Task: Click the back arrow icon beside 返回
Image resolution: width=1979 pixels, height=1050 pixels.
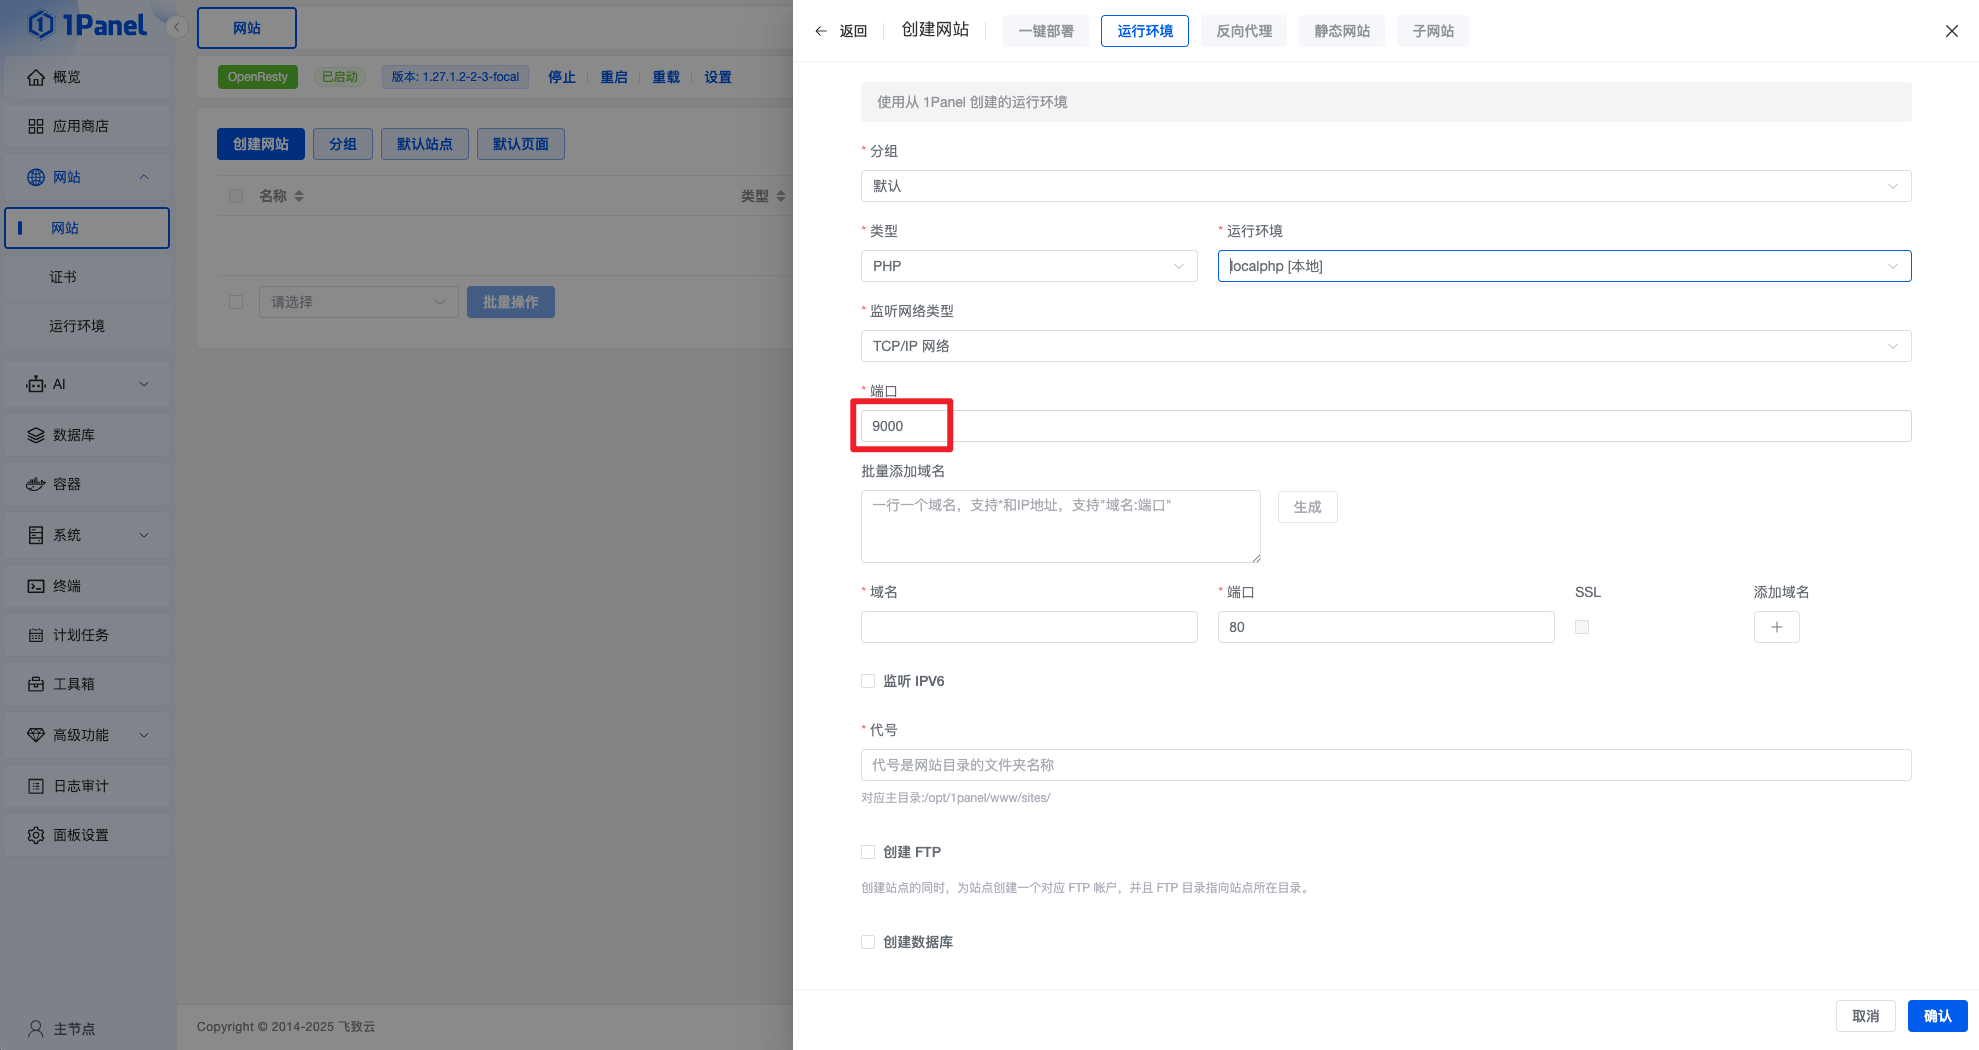Action: click(x=821, y=31)
